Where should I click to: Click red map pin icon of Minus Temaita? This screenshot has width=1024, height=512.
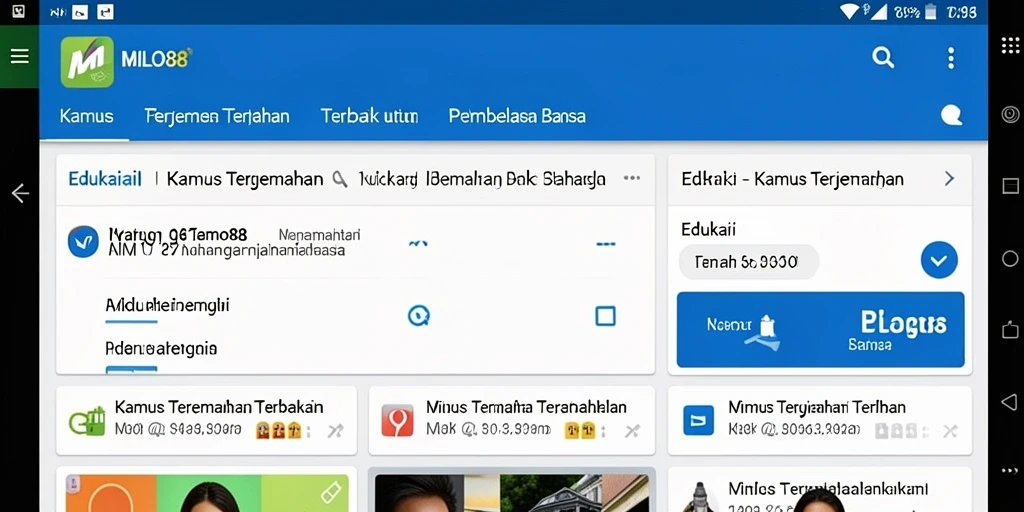pyautogui.click(x=398, y=421)
